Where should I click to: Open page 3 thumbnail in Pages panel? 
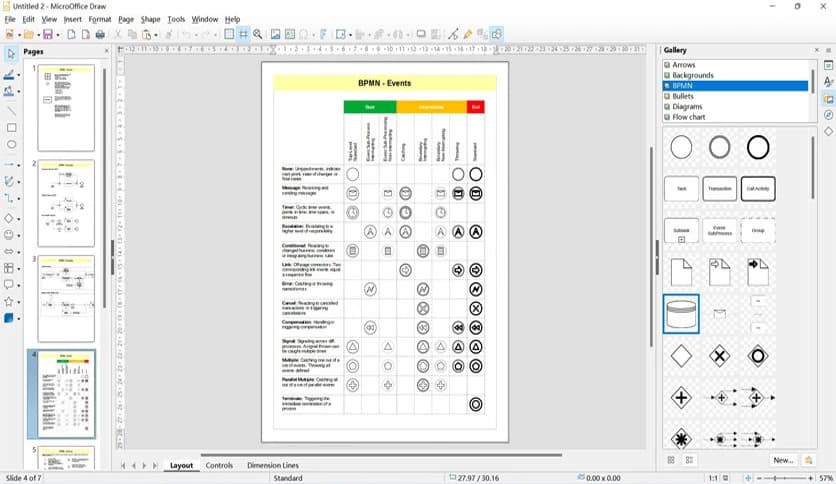point(66,299)
